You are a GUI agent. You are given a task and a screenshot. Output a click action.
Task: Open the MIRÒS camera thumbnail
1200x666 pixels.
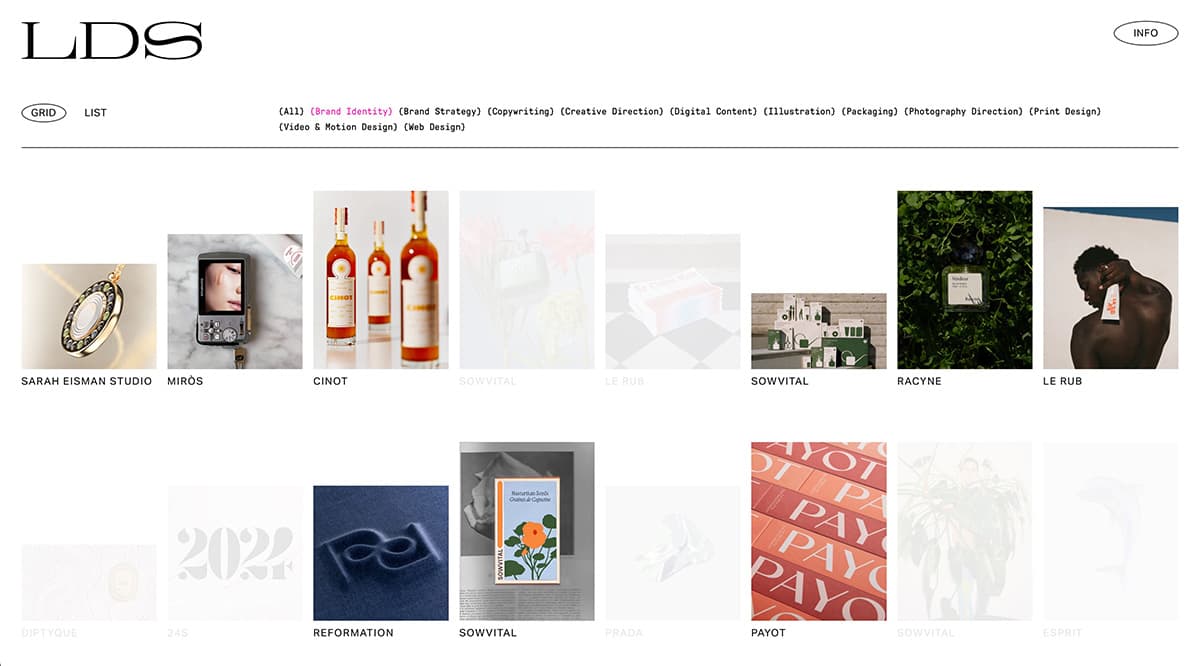click(235, 301)
